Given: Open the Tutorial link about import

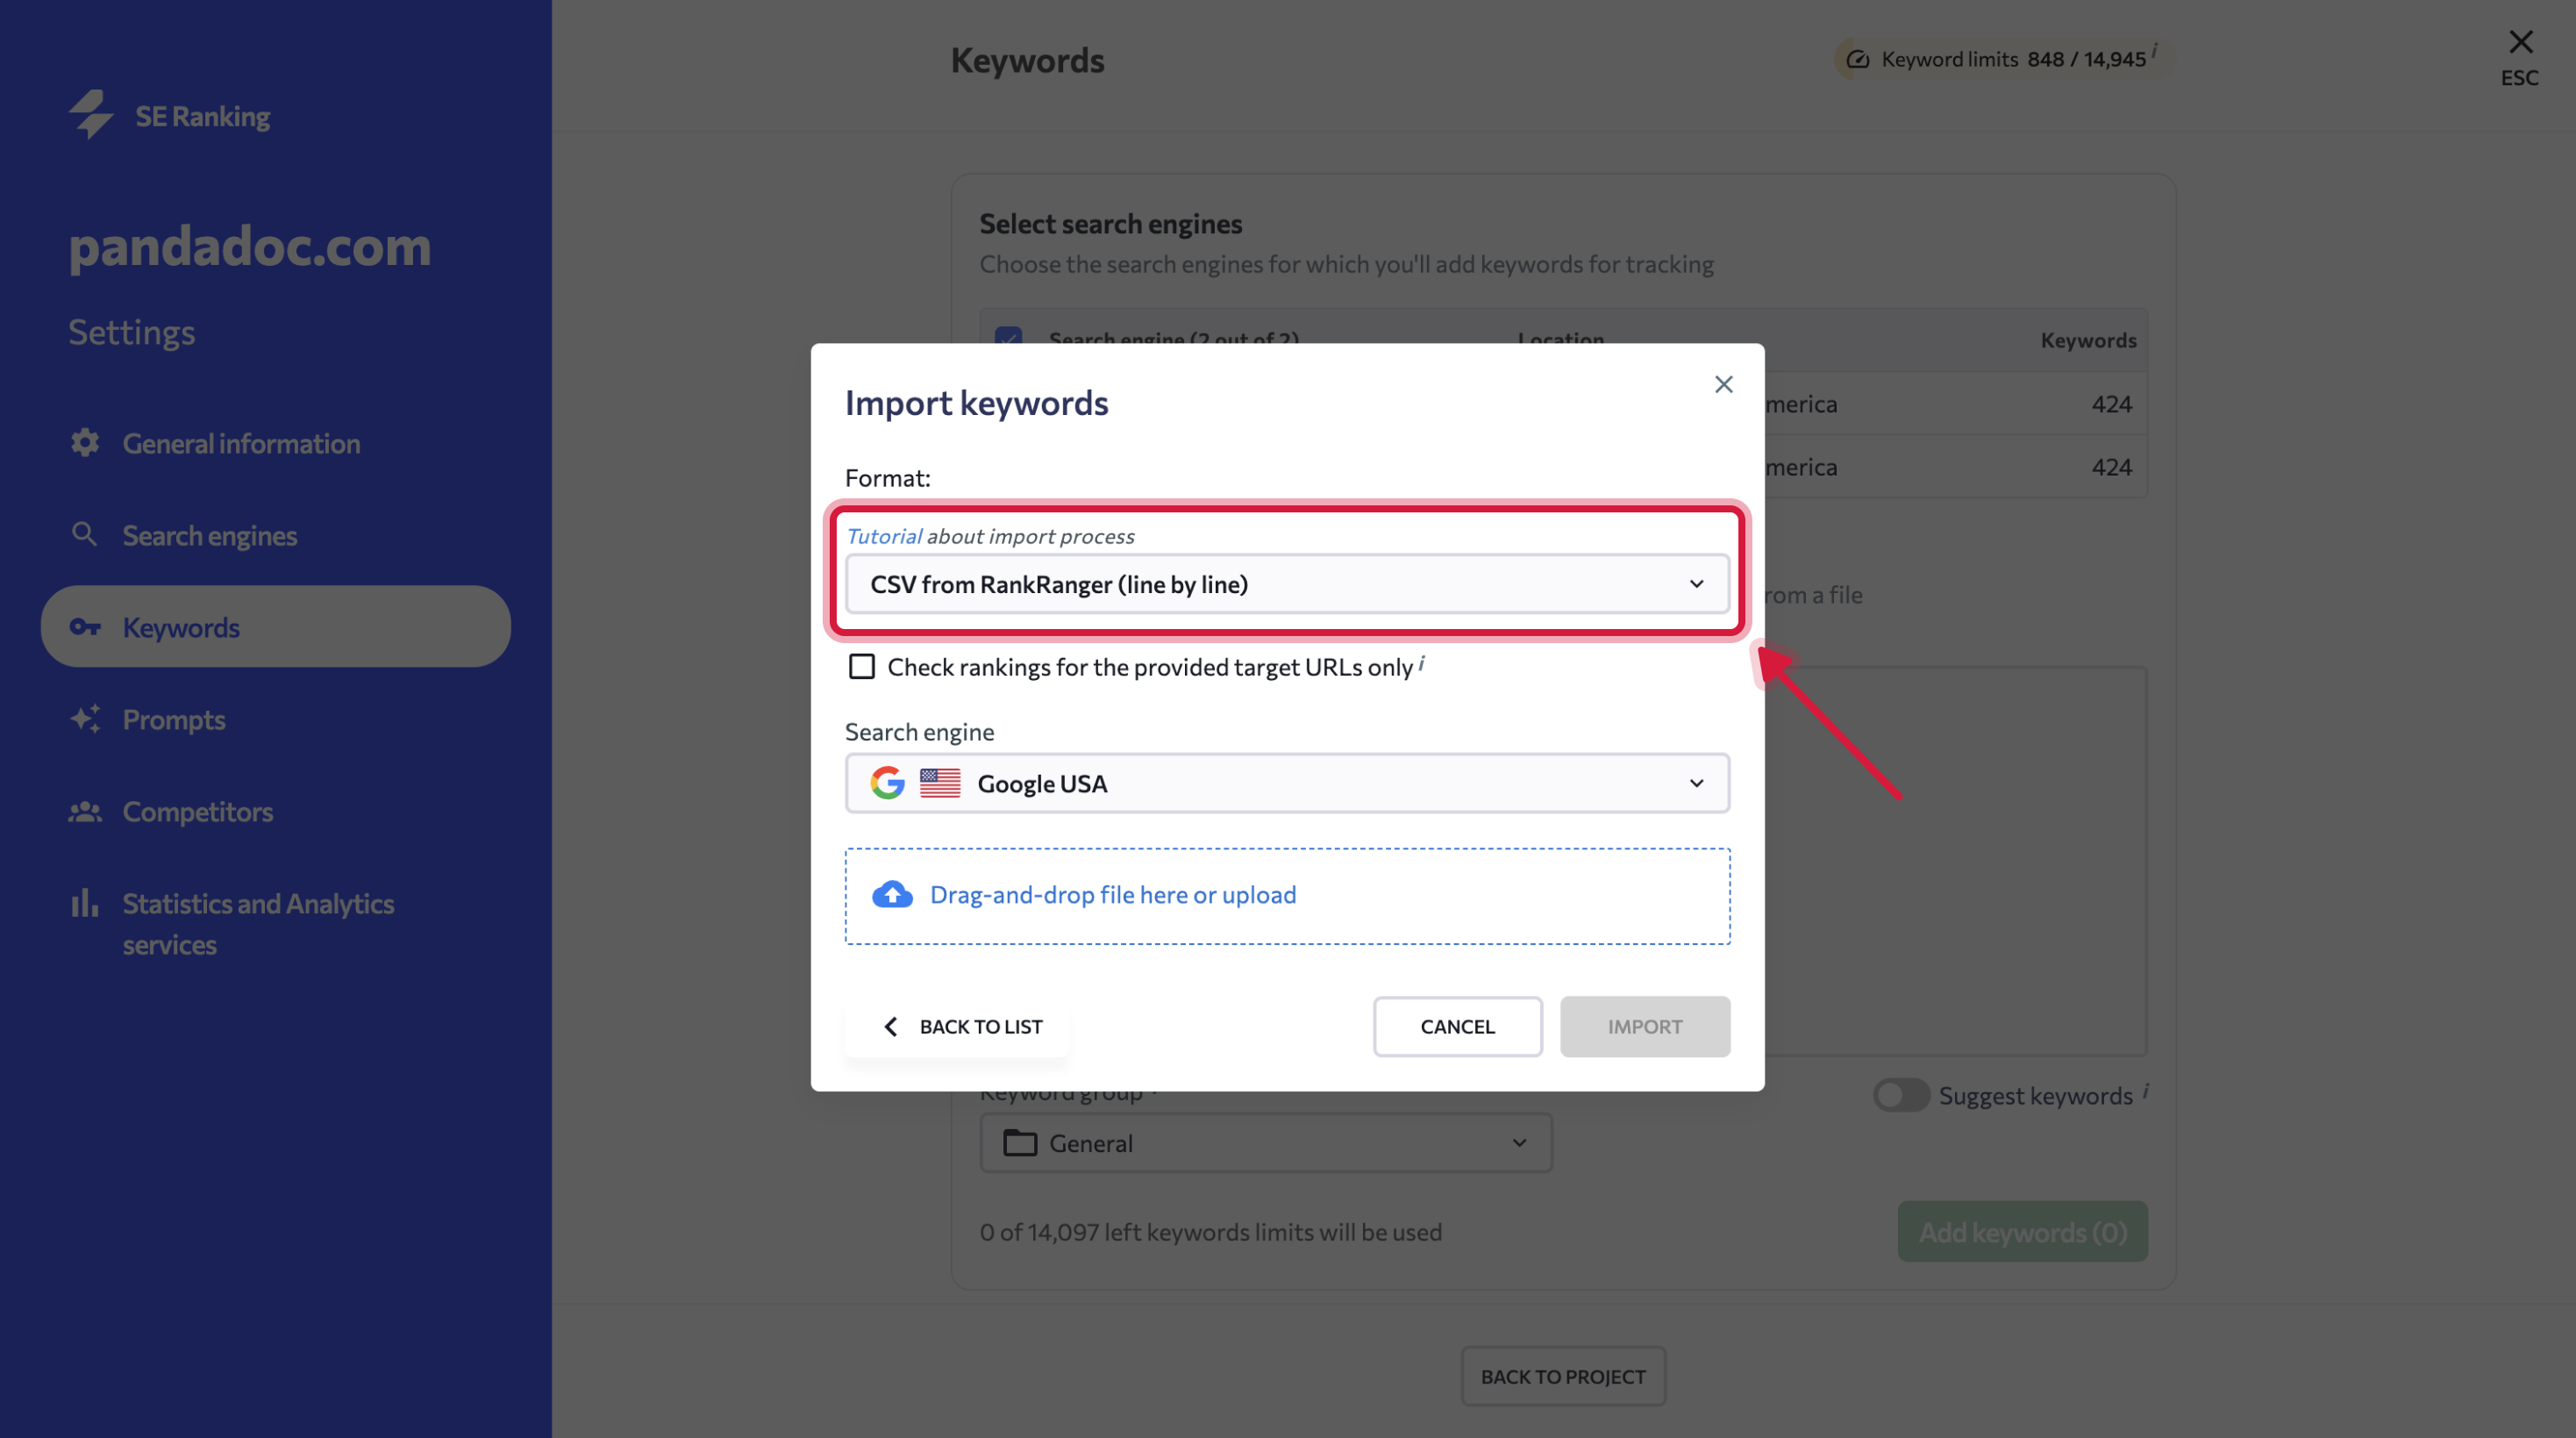Looking at the screenshot, I should pos(884,536).
